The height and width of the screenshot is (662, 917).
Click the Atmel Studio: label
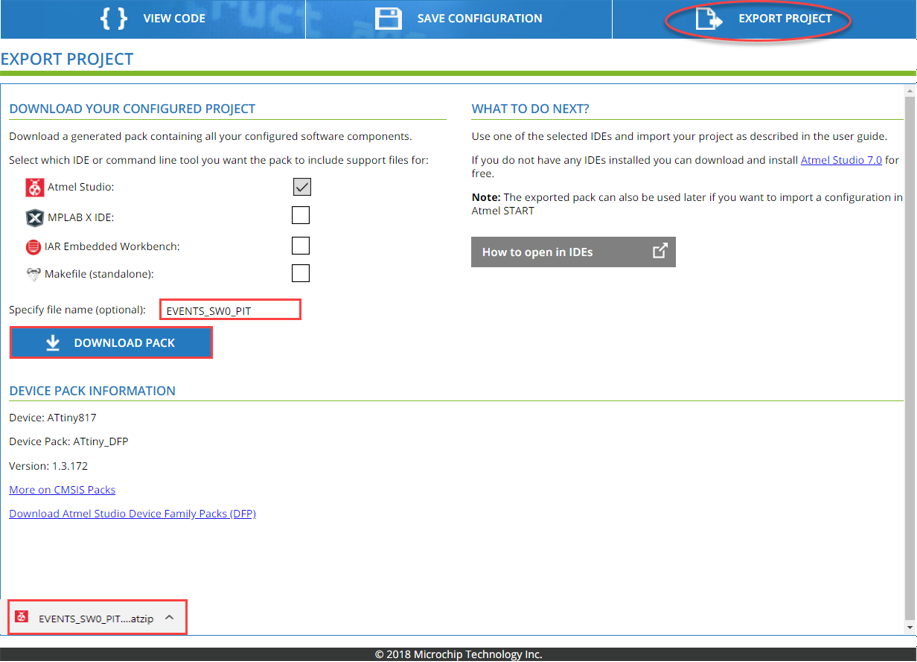[81, 187]
